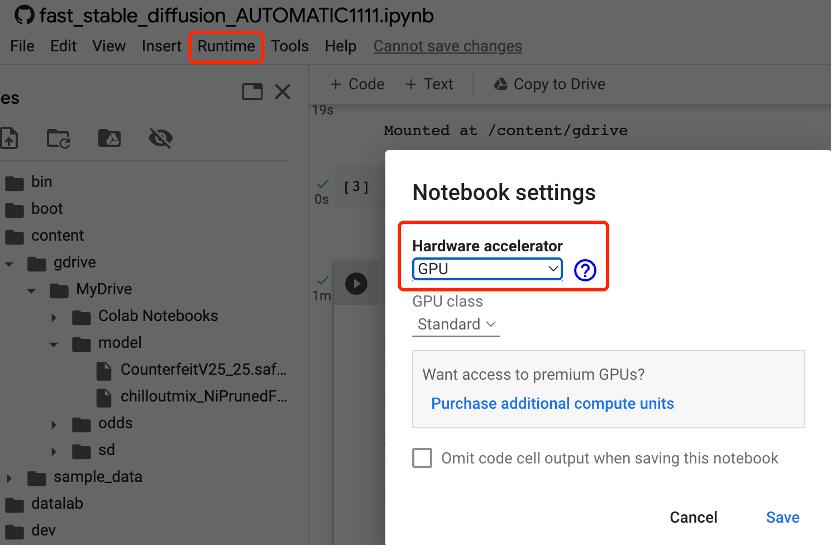Save the Notebook settings

[x=783, y=517]
